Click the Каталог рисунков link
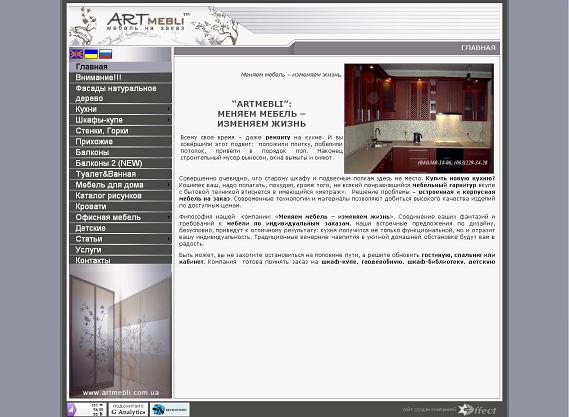This screenshot has width=569, height=417. coord(120,196)
